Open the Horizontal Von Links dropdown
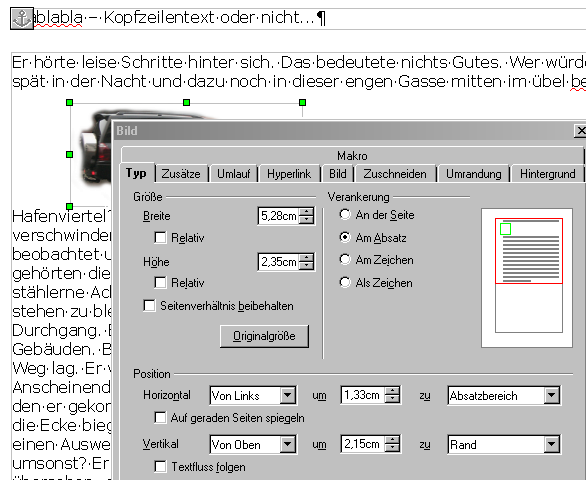This screenshot has height=480, width=586. 288,395
